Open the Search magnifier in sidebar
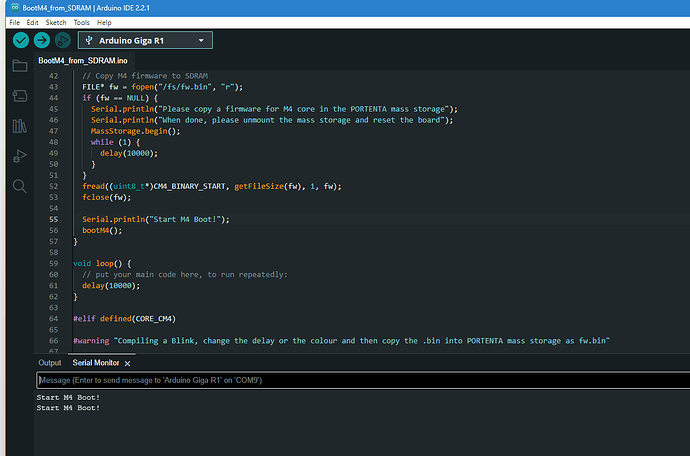 click(19, 186)
